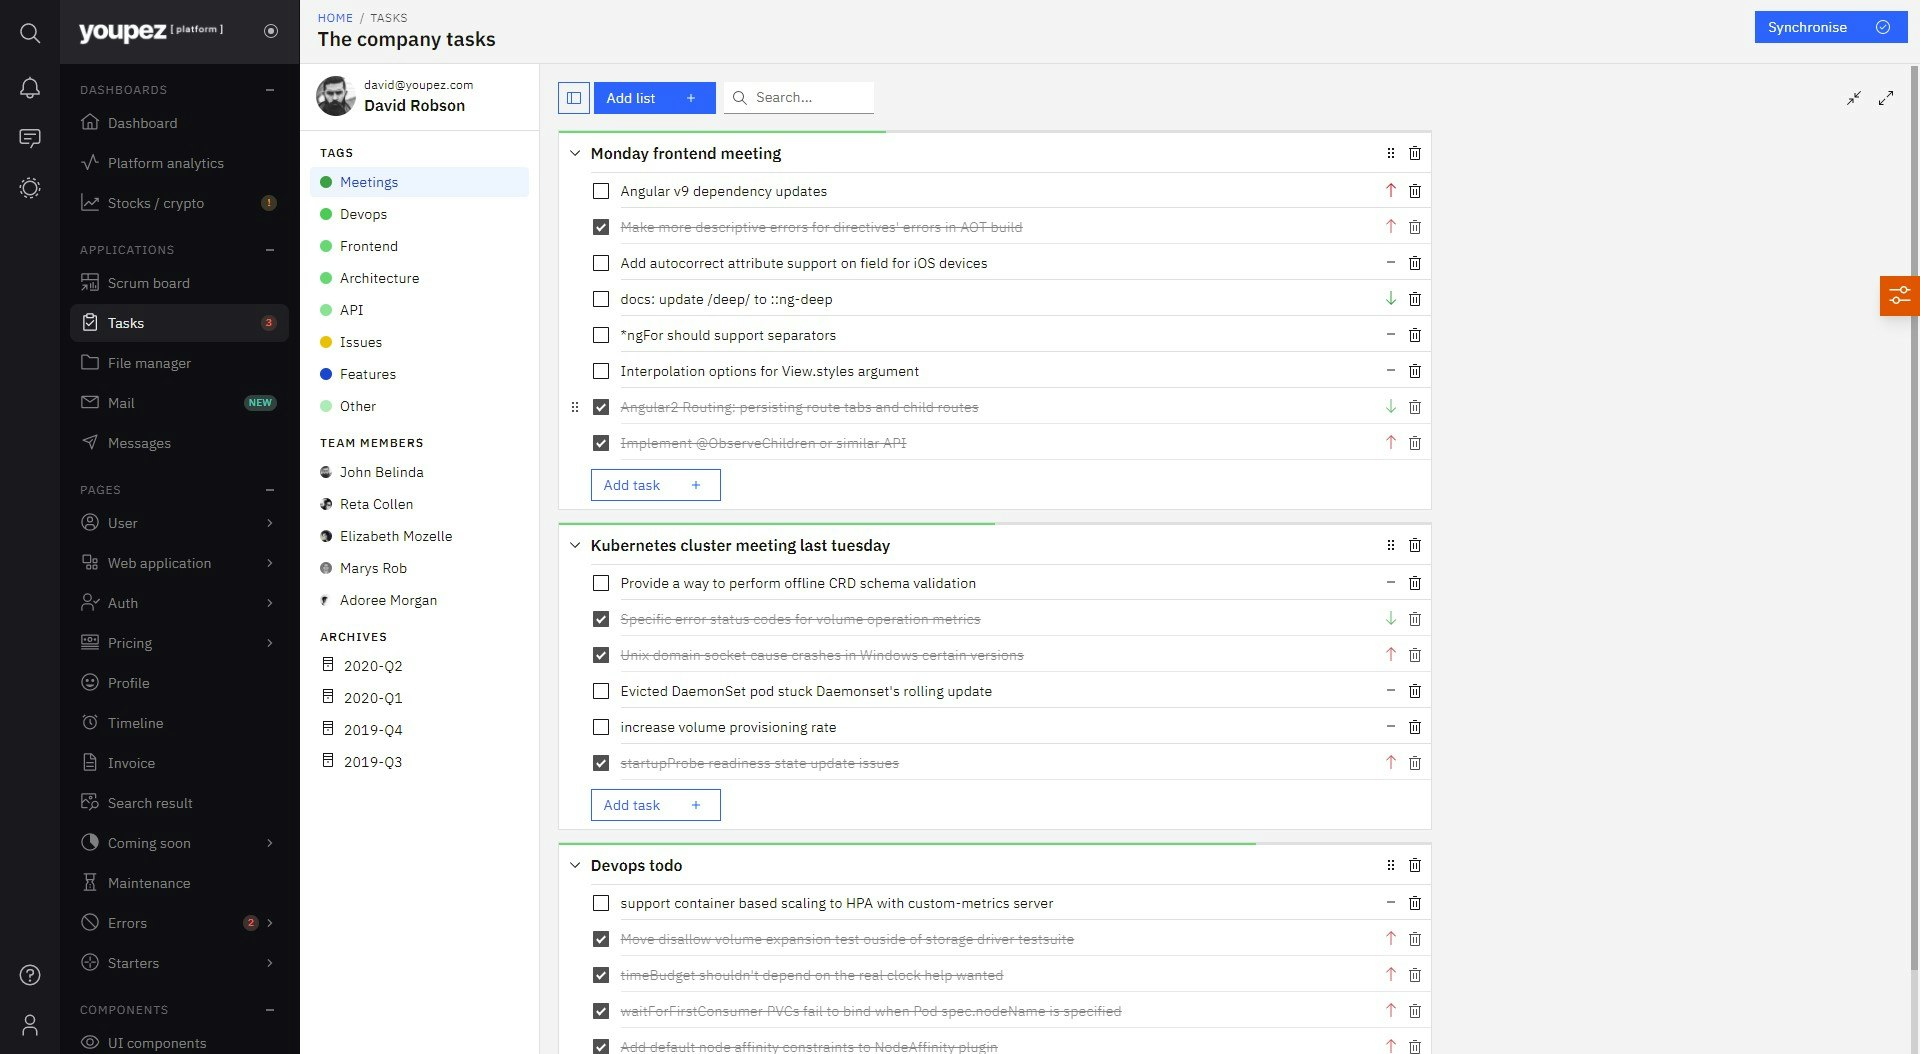Select the yellow Issues tag dot
Image resolution: width=1920 pixels, height=1054 pixels.
(x=327, y=342)
